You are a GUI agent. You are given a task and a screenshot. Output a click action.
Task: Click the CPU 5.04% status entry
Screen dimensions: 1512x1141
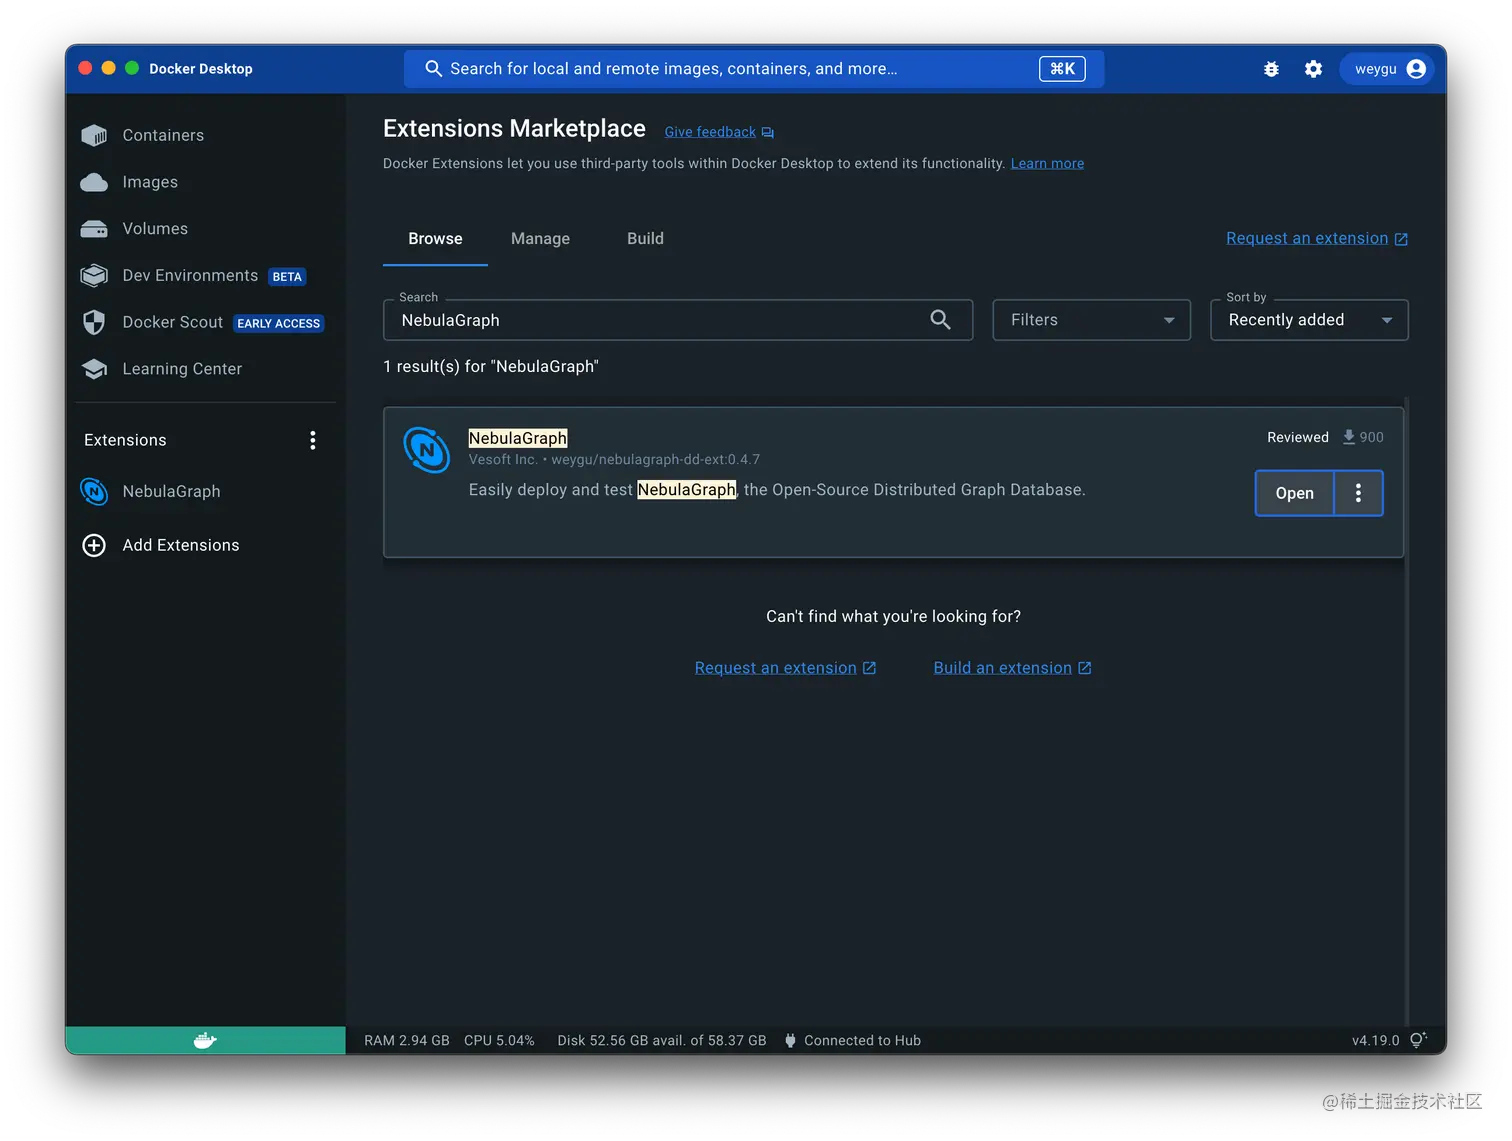tap(499, 1041)
